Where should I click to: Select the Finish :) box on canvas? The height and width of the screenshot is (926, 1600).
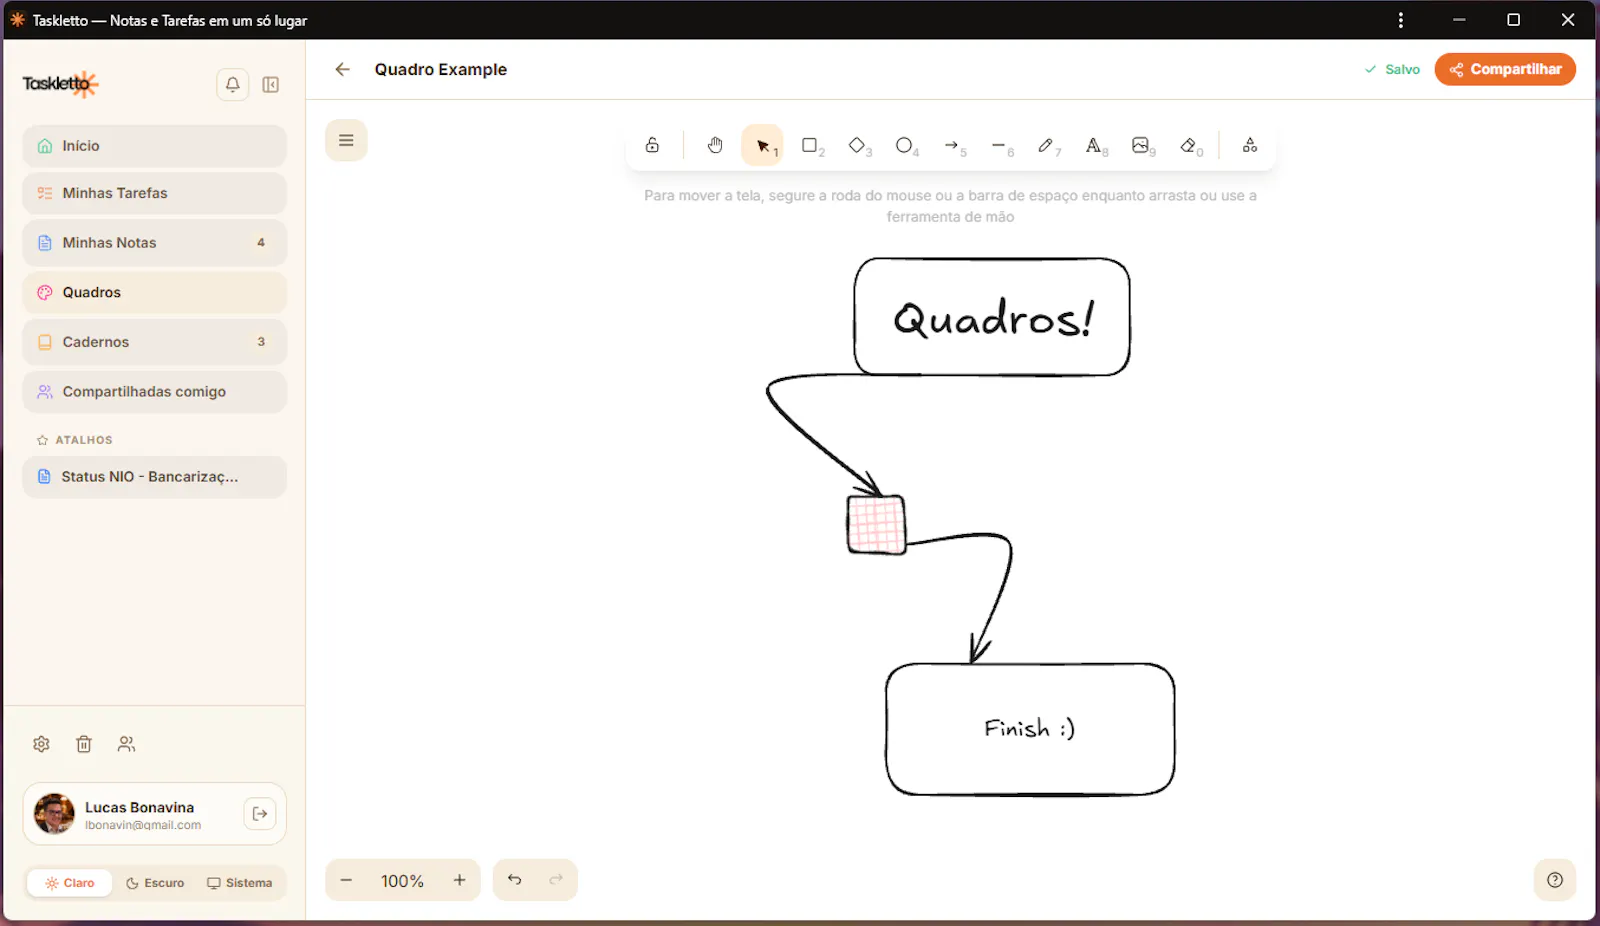click(x=1030, y=729)
